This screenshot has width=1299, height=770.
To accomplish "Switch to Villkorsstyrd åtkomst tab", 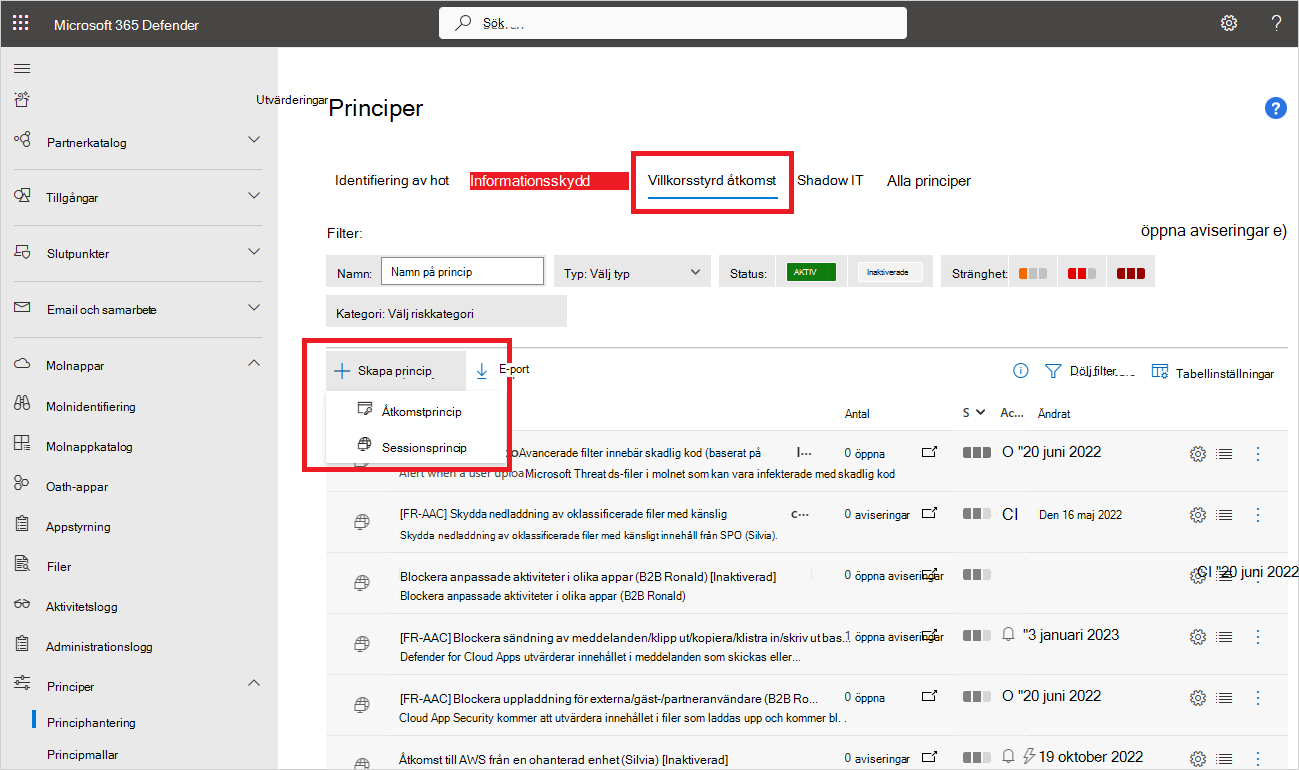I will [712, 181].
